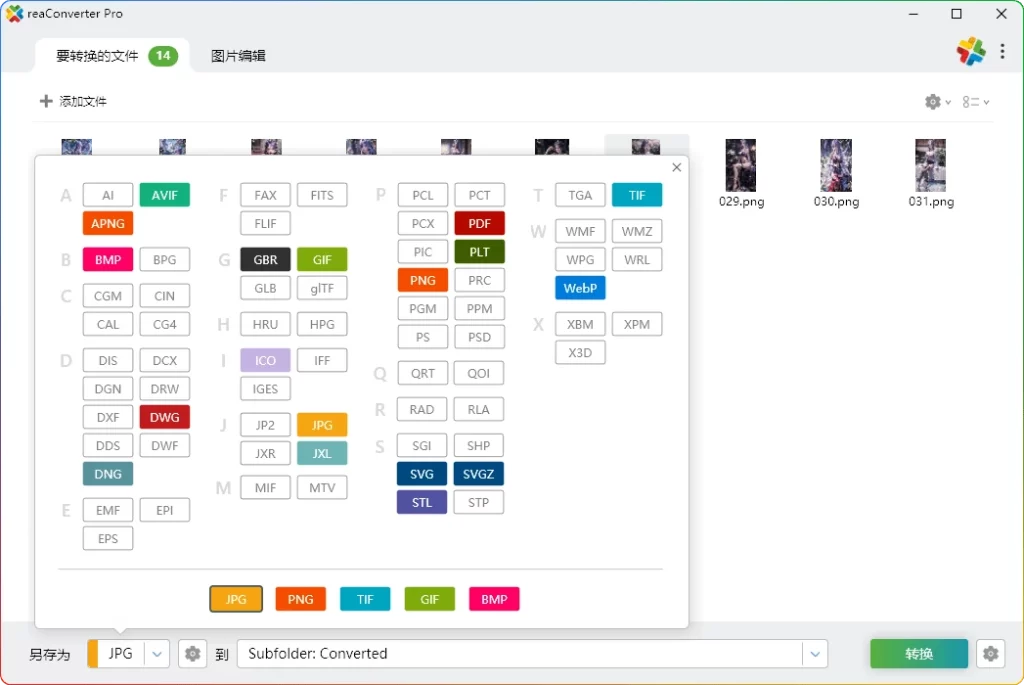
Task: Toggle the PDF format selection
Action: [x=479, y=223]
